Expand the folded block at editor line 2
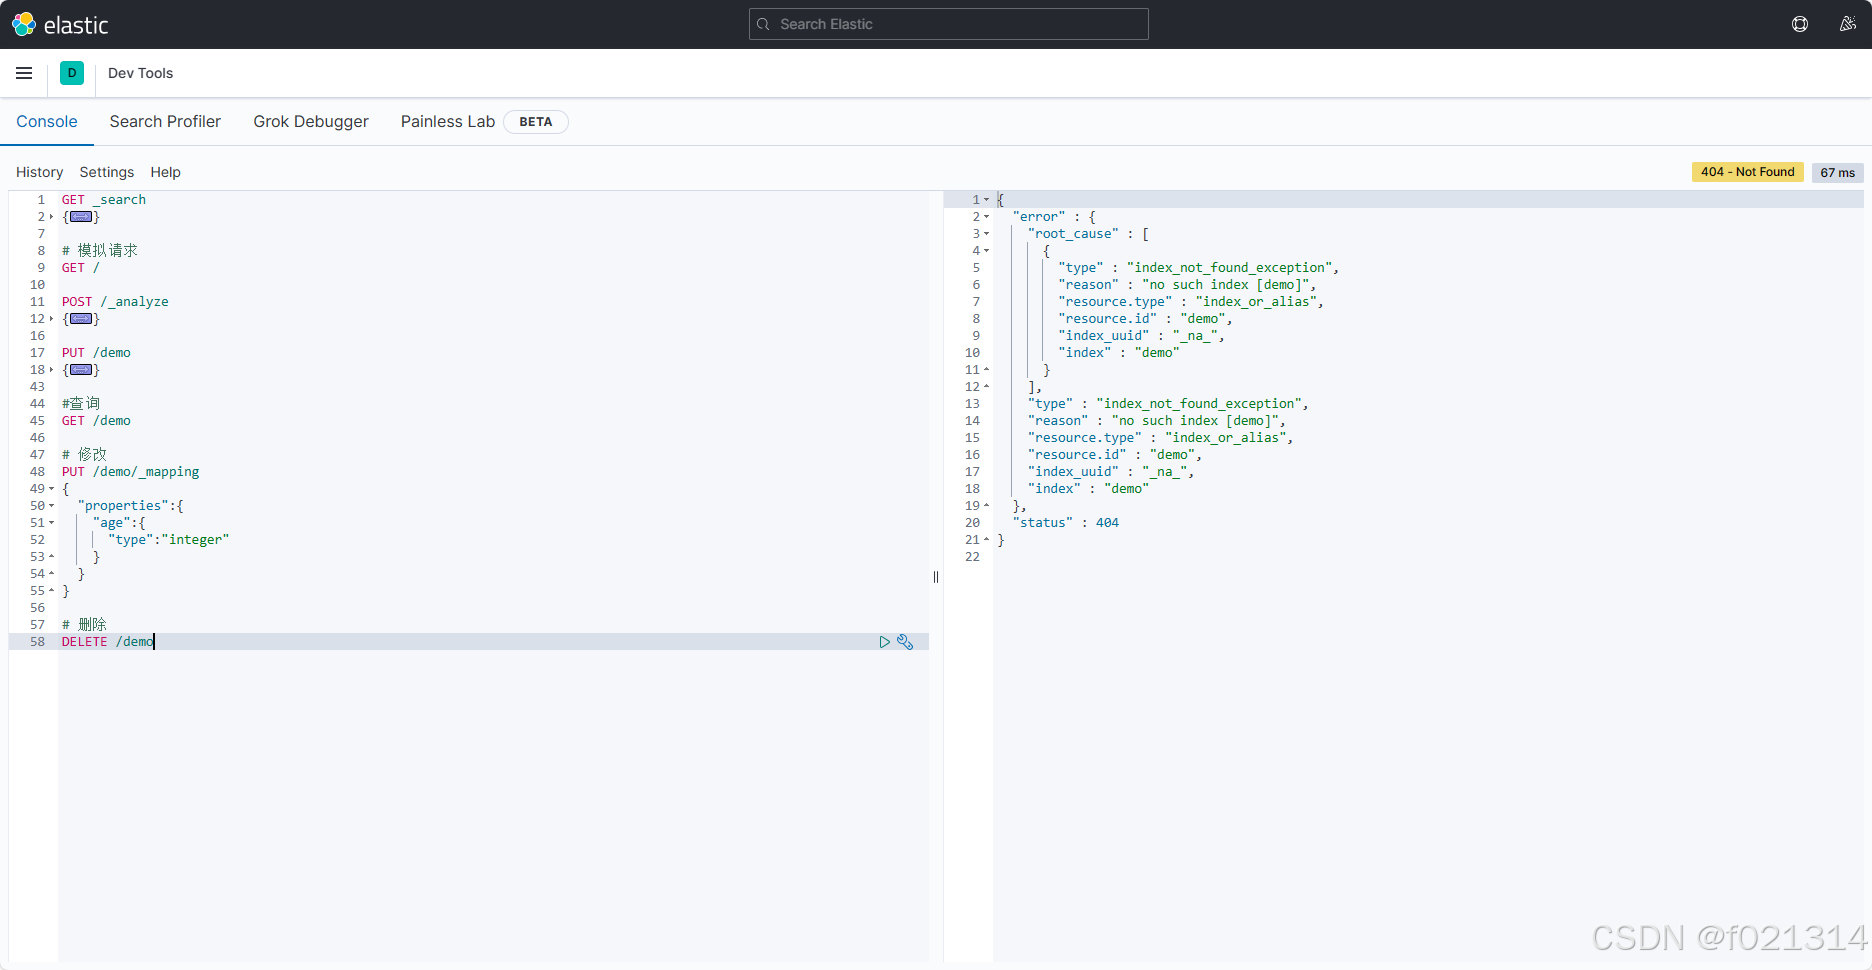Viewport: 1872px width, 970px height. 52,217
